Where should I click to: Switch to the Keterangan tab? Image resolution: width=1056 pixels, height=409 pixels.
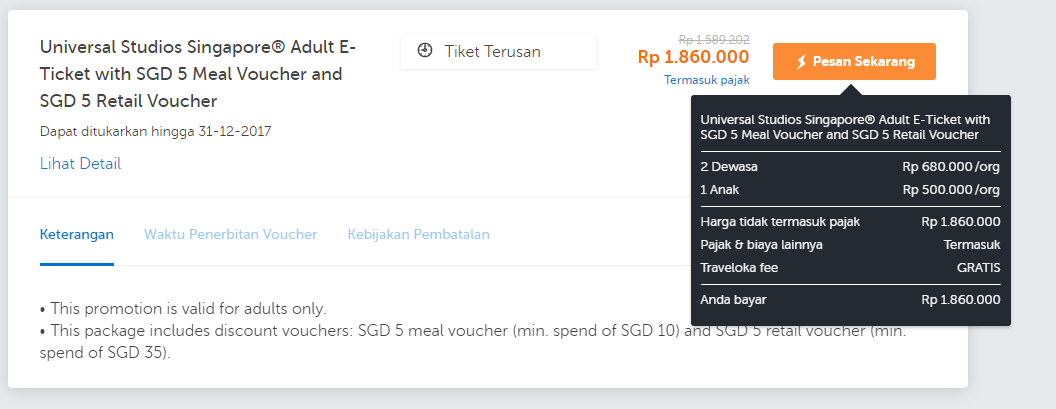coord(77,234)
